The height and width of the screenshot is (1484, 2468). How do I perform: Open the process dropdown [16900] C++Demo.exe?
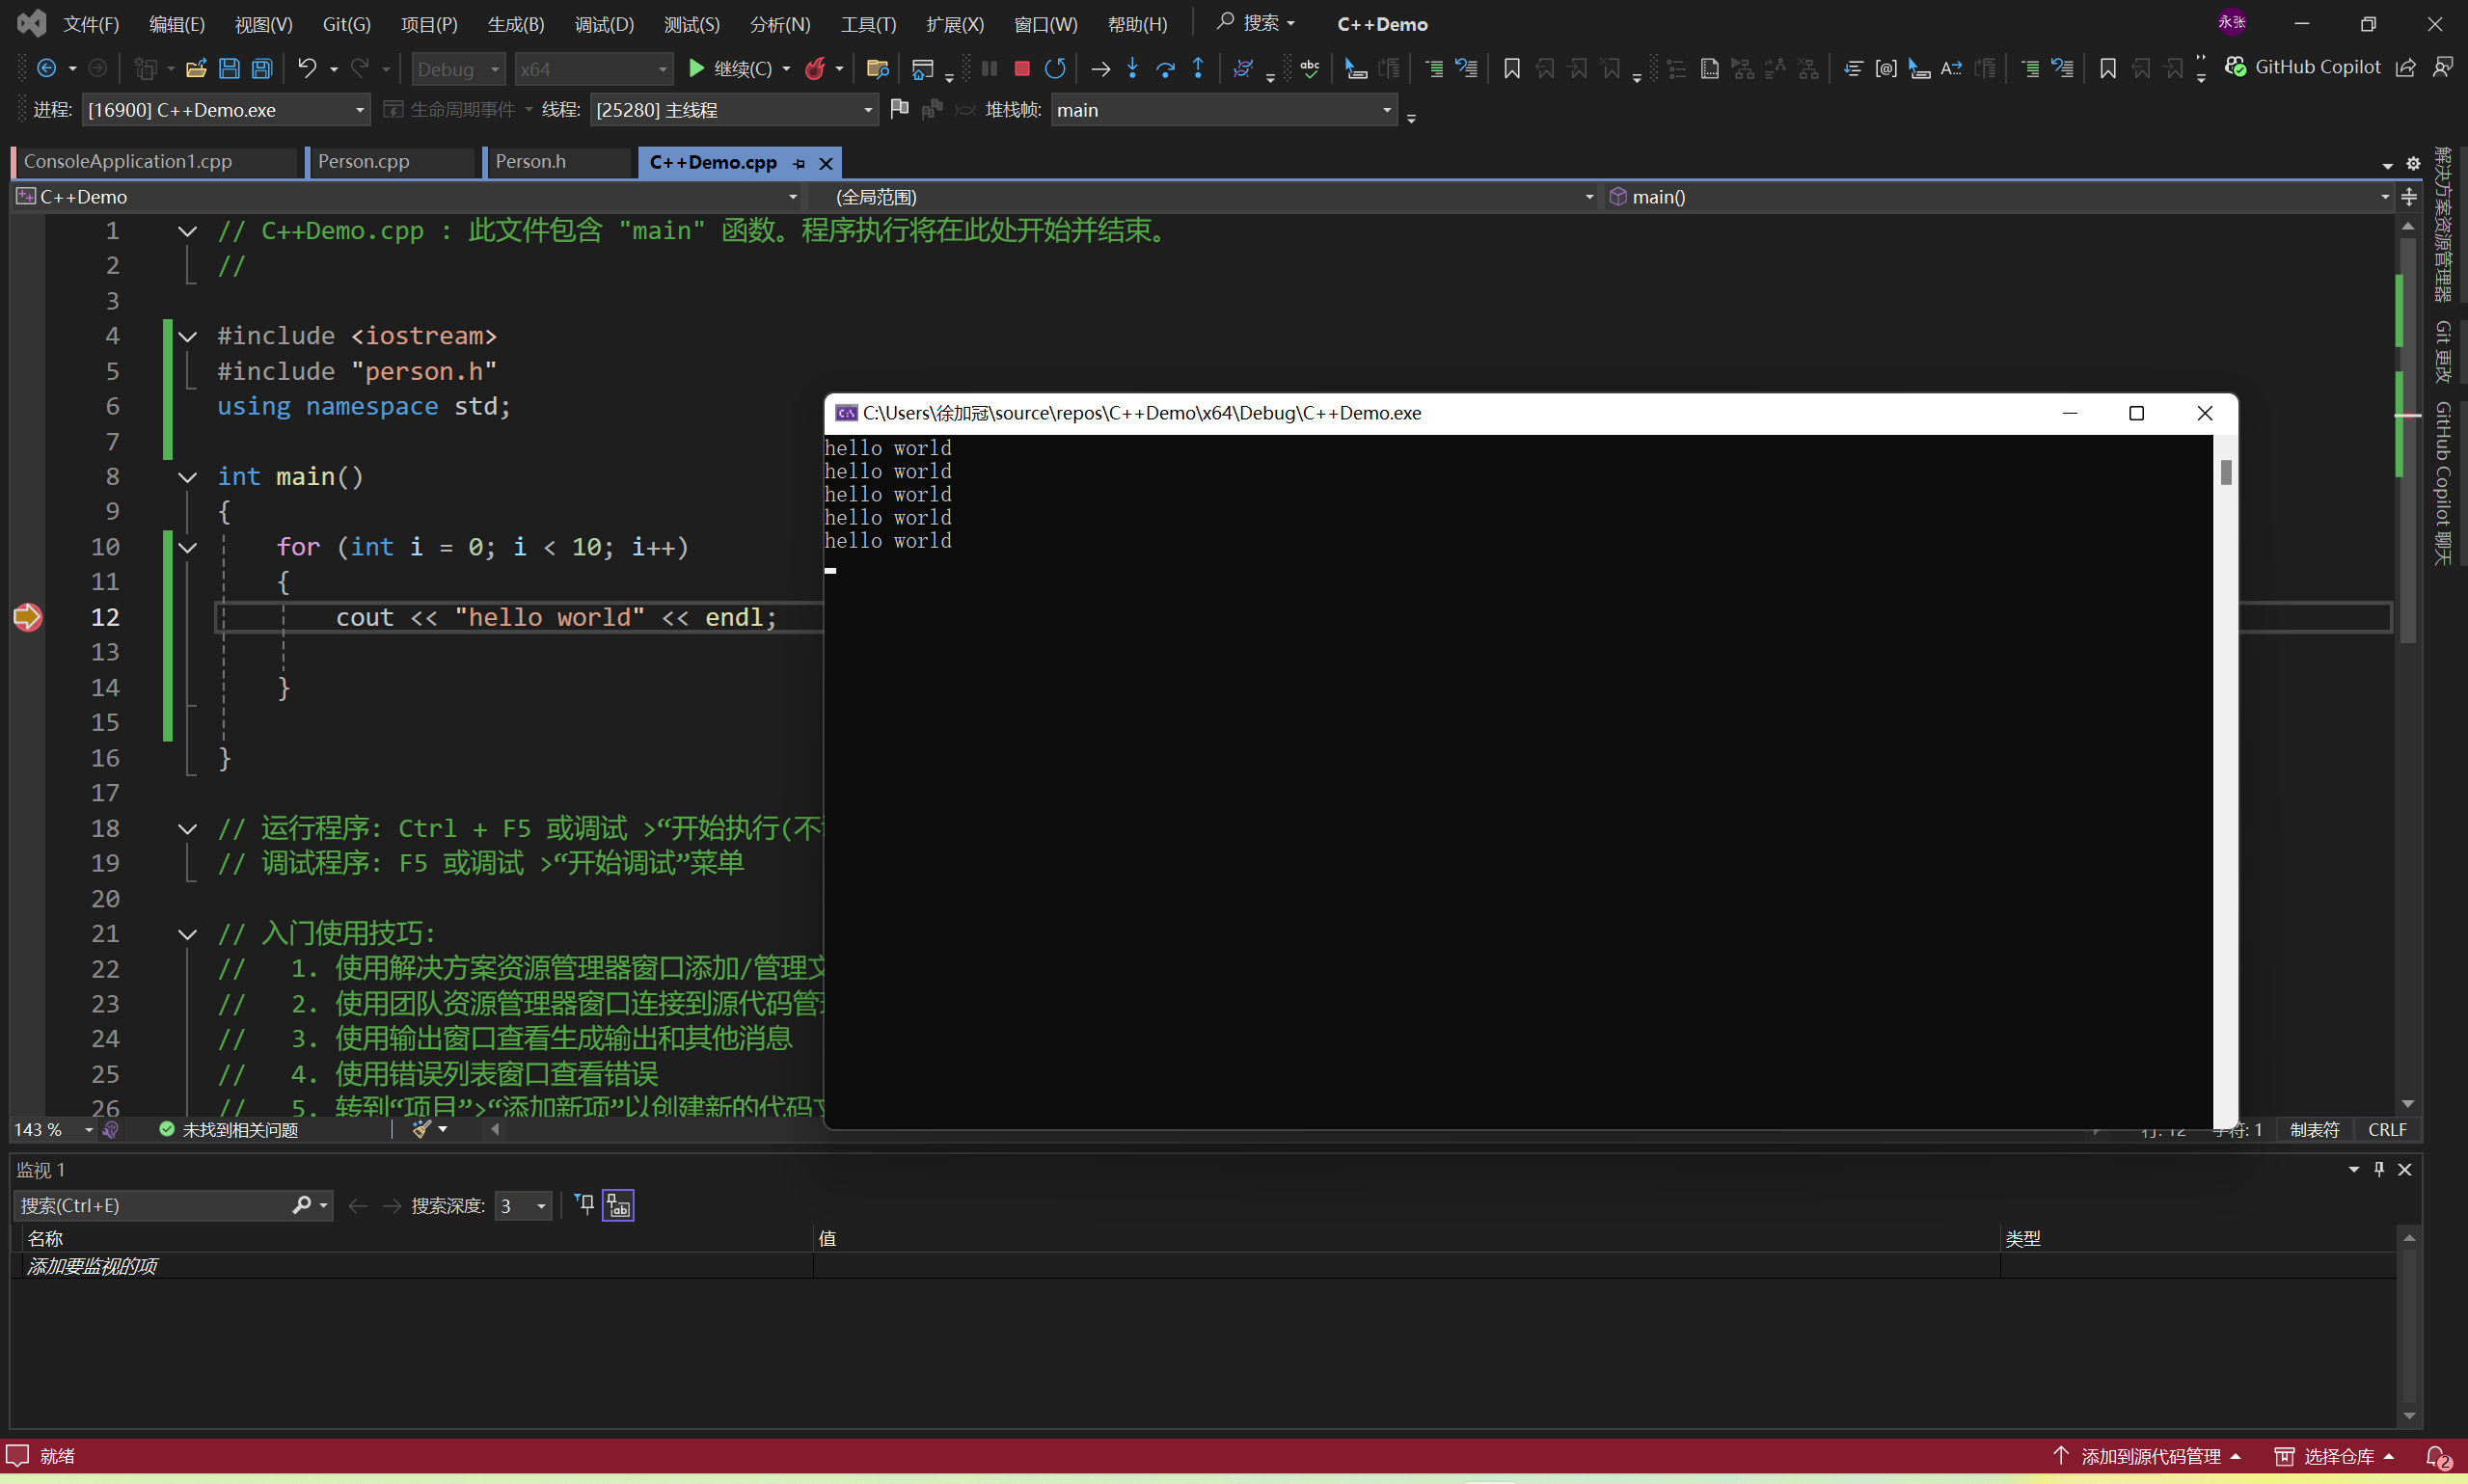click(x=226, y=110)
